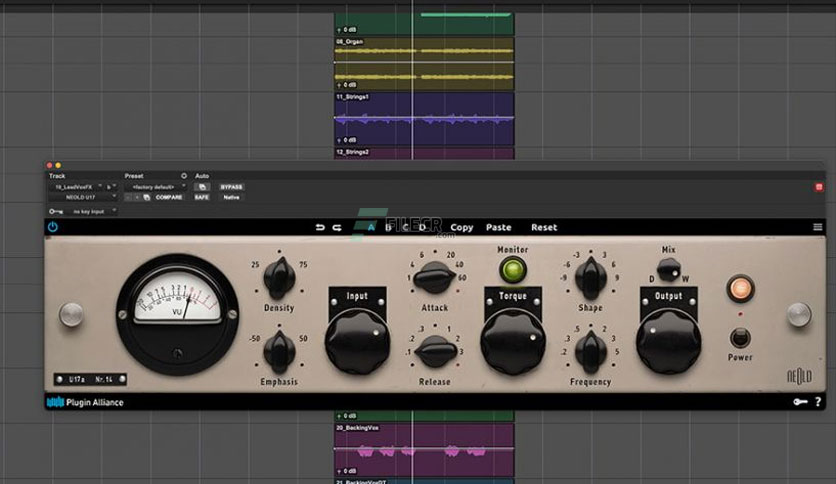Click the Plugin Alliance logo
The width and height of the screenshot is (836, 484).
click(x=85, y=402)
